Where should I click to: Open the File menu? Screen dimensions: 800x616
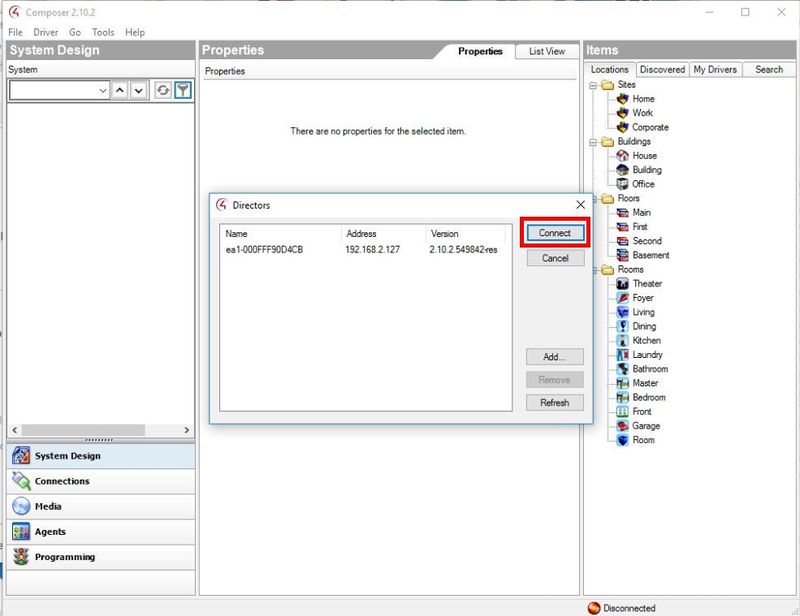click(15, 32)
